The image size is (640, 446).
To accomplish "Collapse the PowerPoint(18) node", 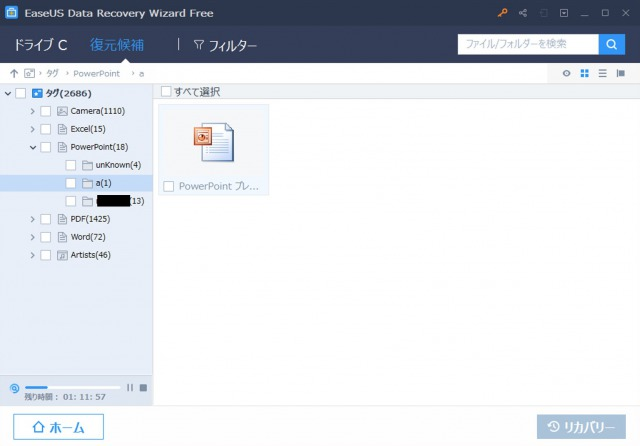I will [x=33, y=147].
